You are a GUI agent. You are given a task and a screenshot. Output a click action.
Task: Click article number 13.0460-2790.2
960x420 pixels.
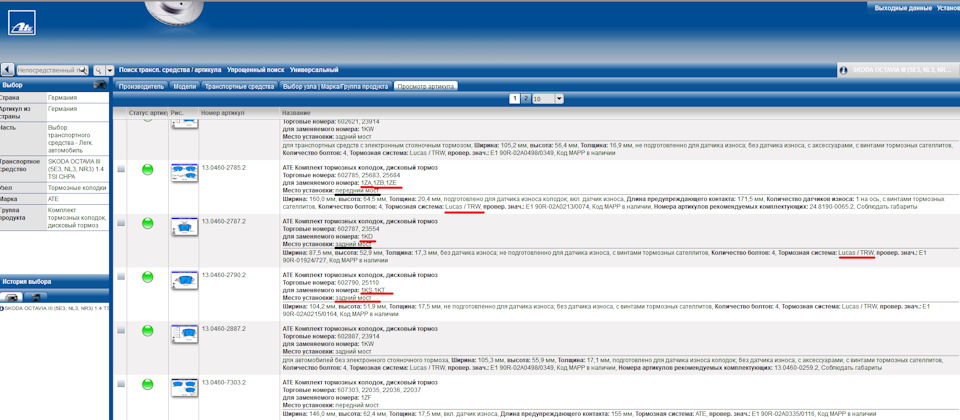(223, 275)
